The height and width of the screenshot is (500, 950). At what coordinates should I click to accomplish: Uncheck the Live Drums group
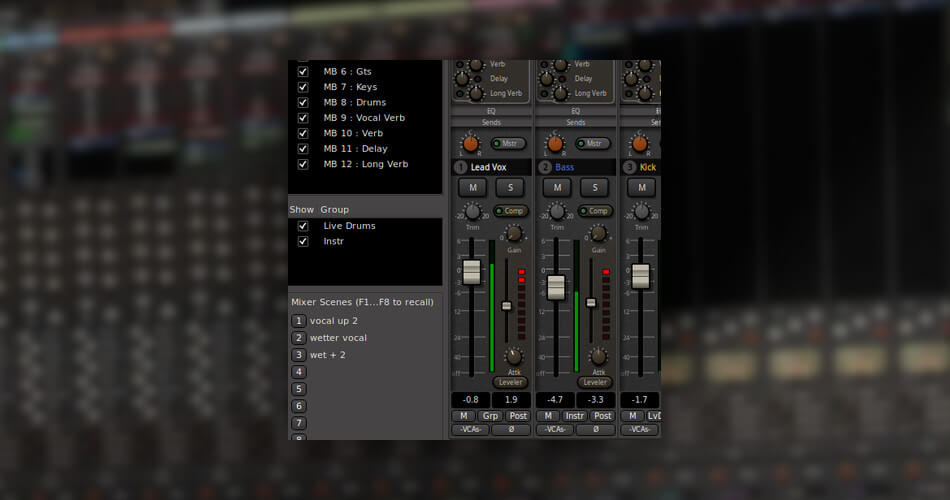[x=303, y=226]
